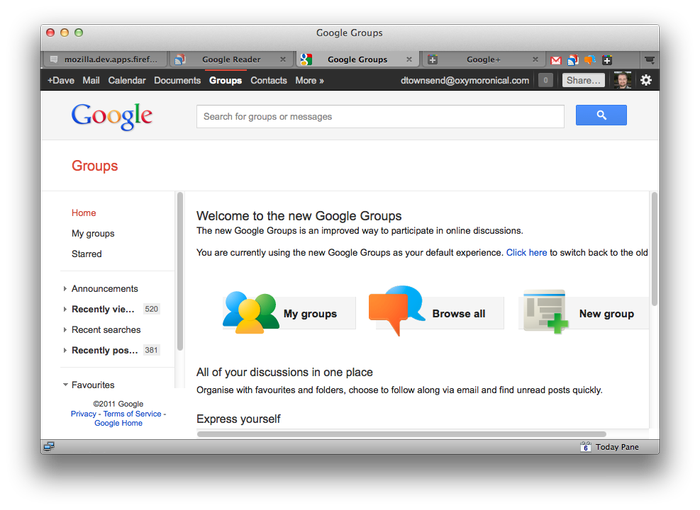Image resolution: width=700 pixels, height=510 pixels.
Task: Close the Google+ tab
Action: 535,59
